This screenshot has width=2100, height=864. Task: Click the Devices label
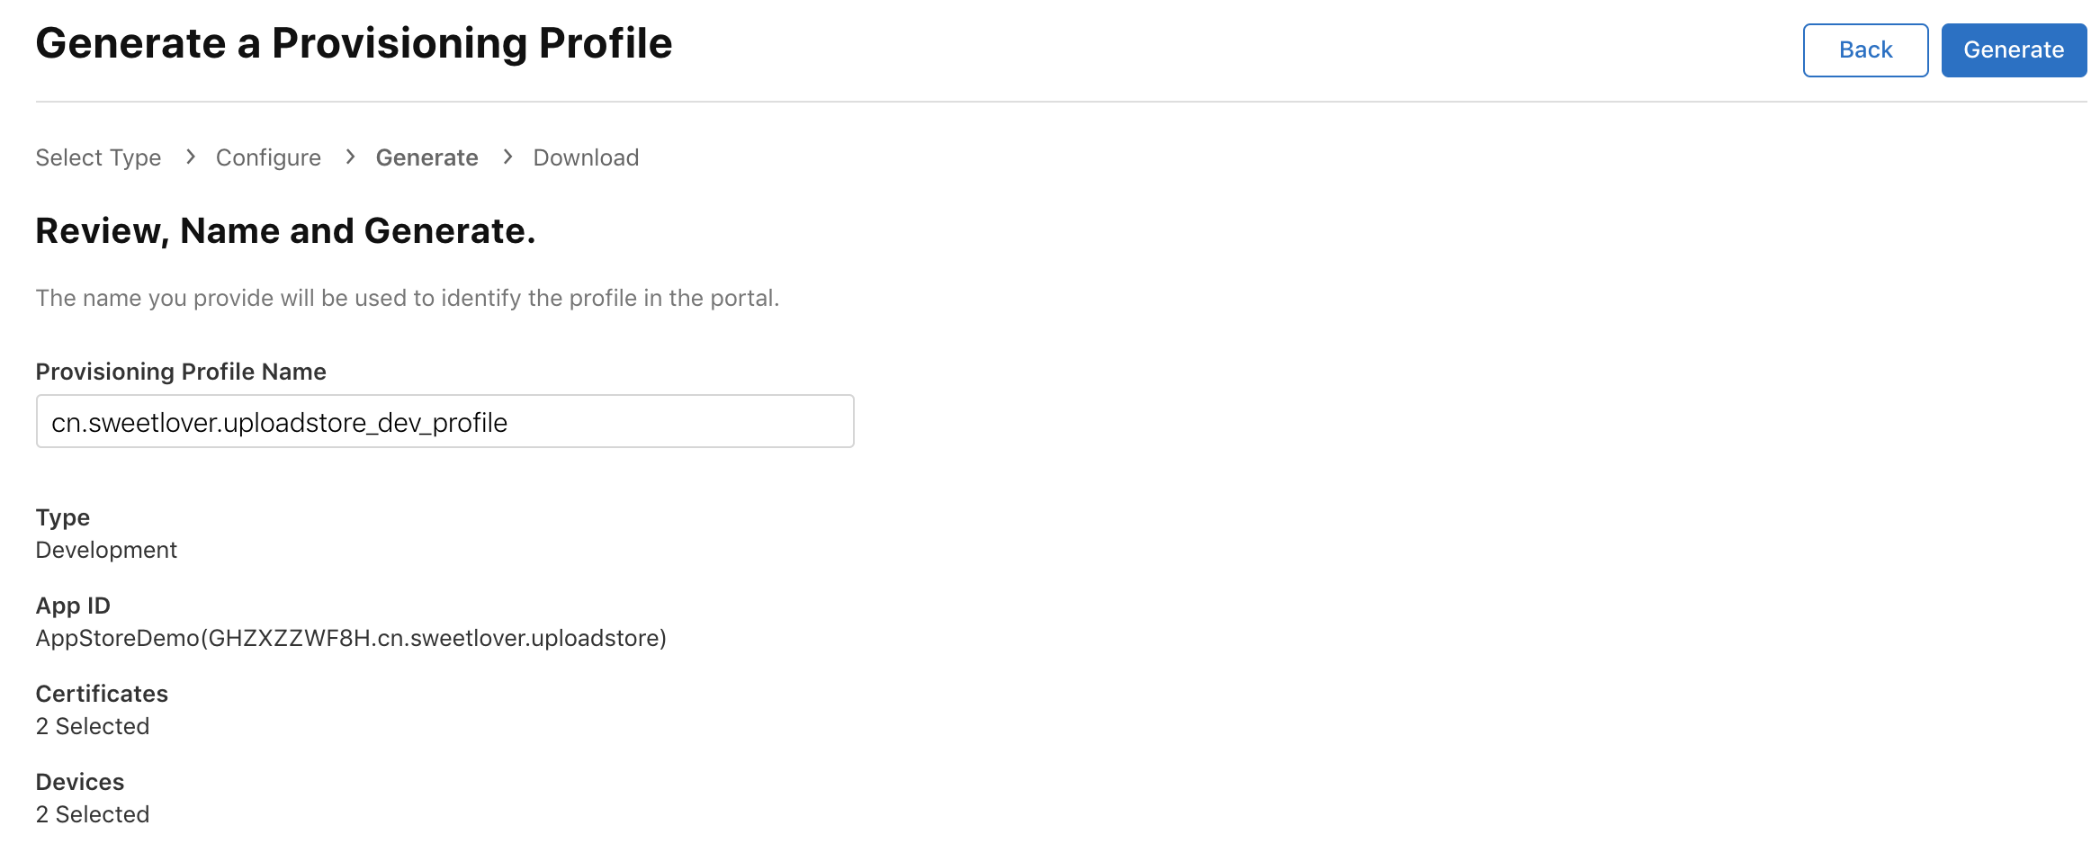(80, 782)
